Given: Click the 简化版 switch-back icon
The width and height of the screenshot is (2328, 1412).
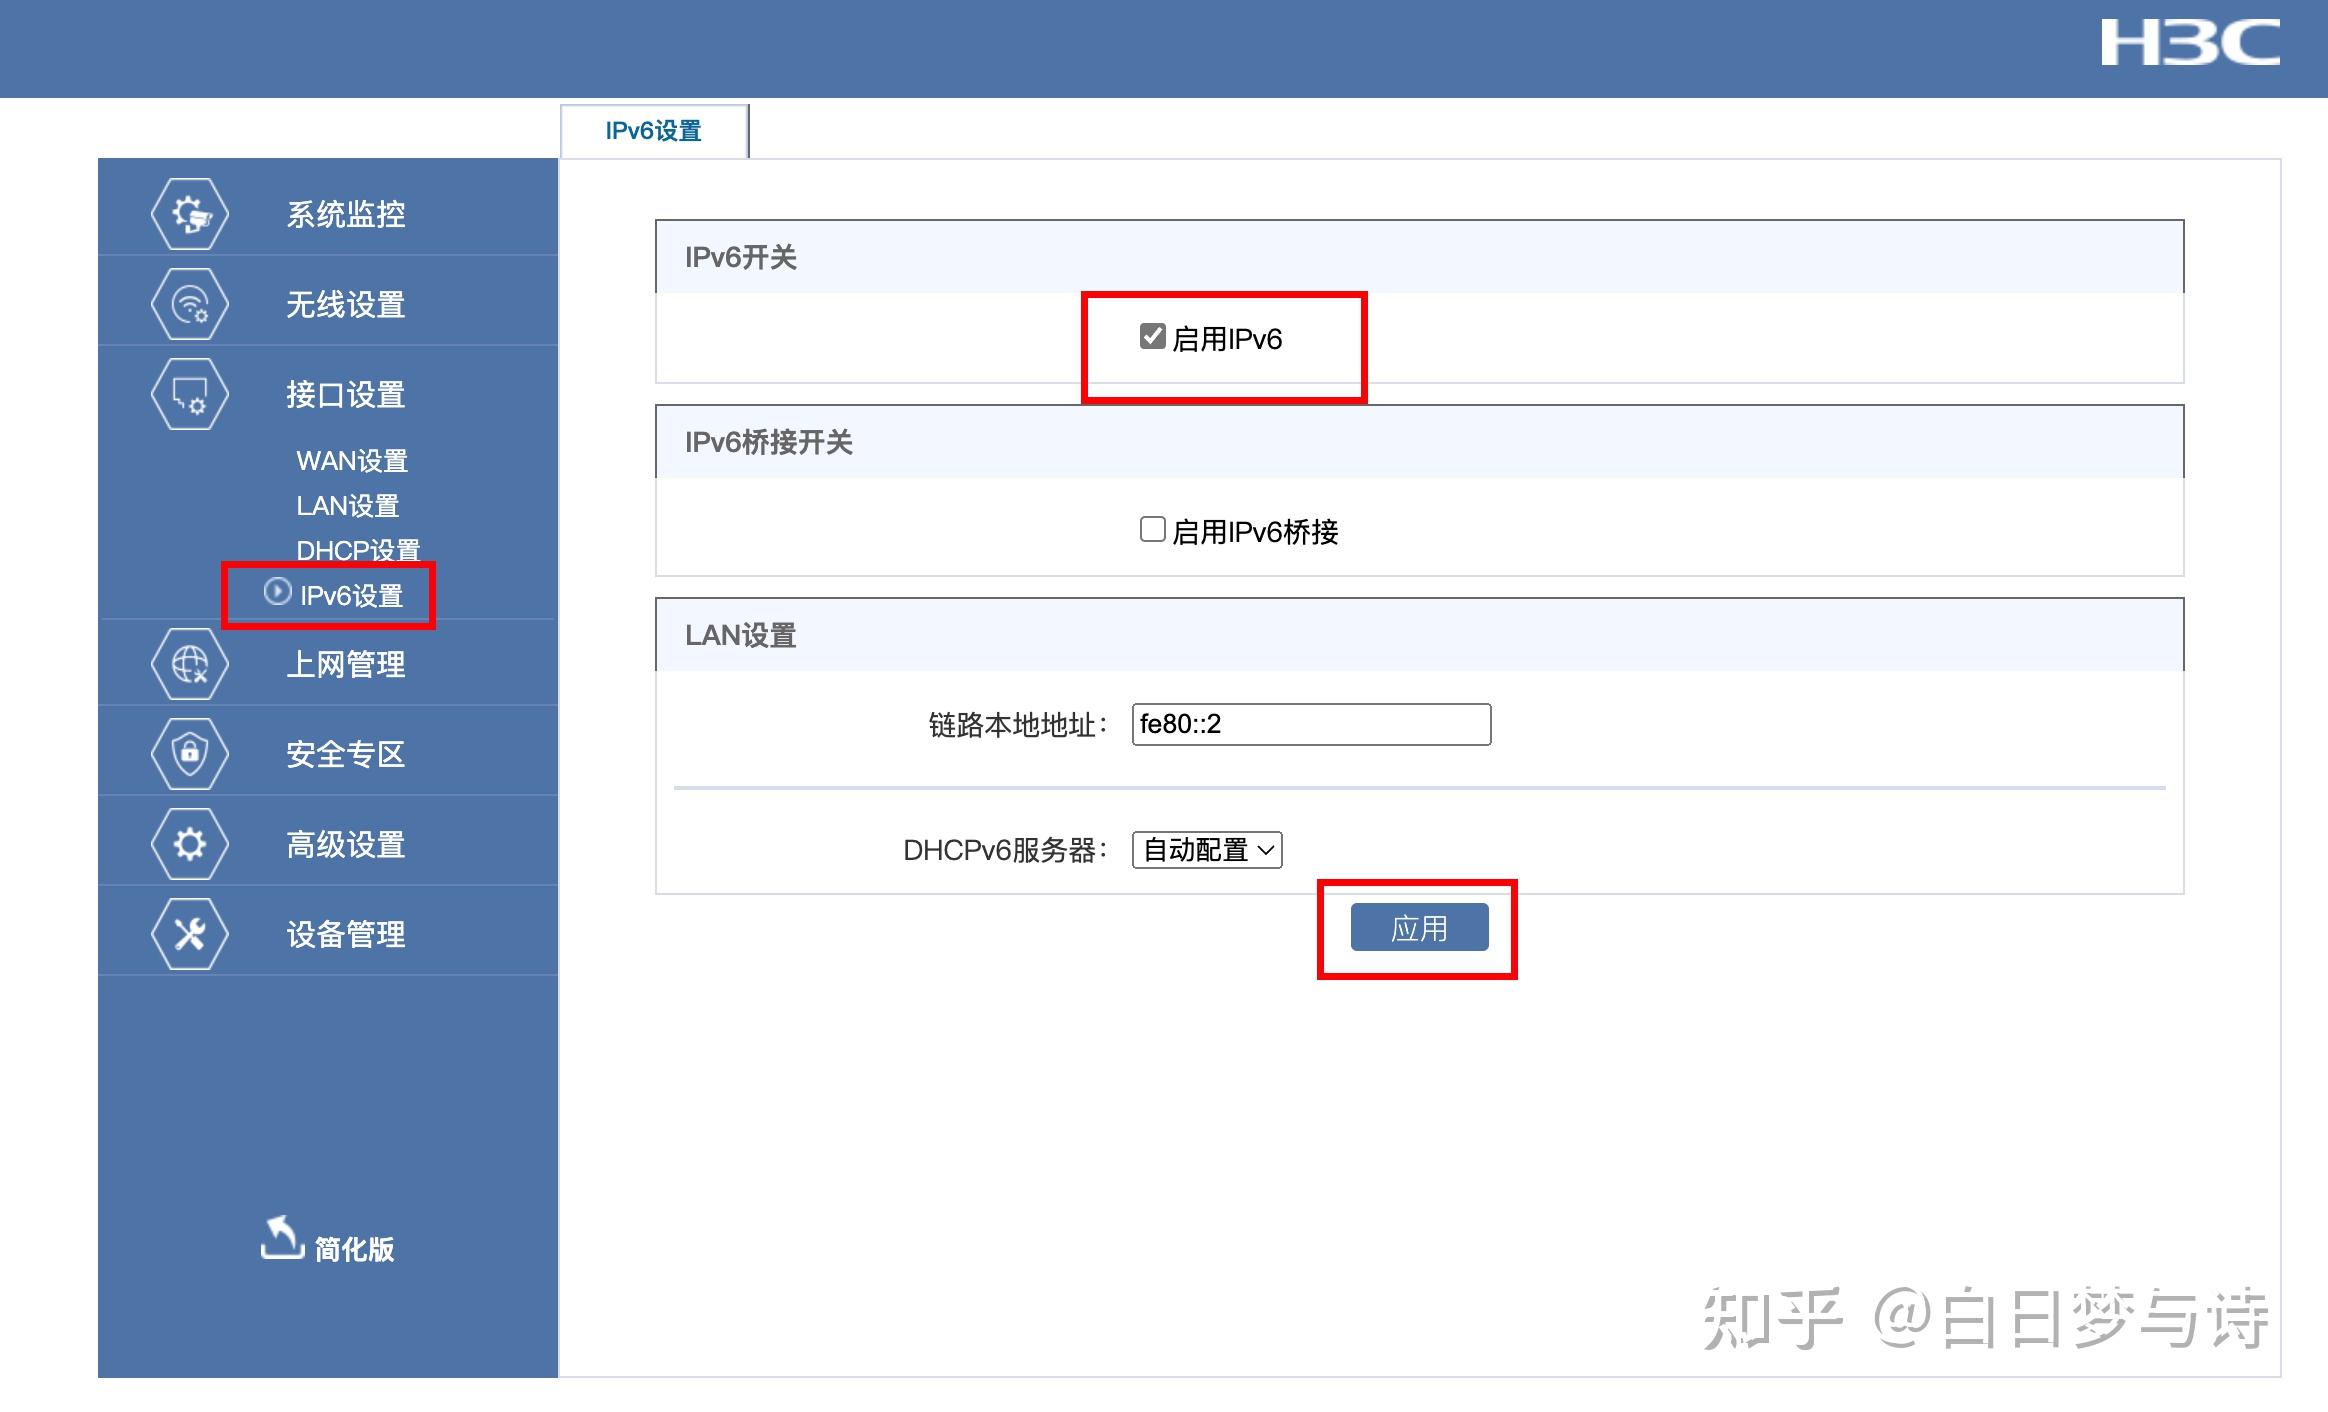Looking at the screenshot, I should [x=282, y=1238].
